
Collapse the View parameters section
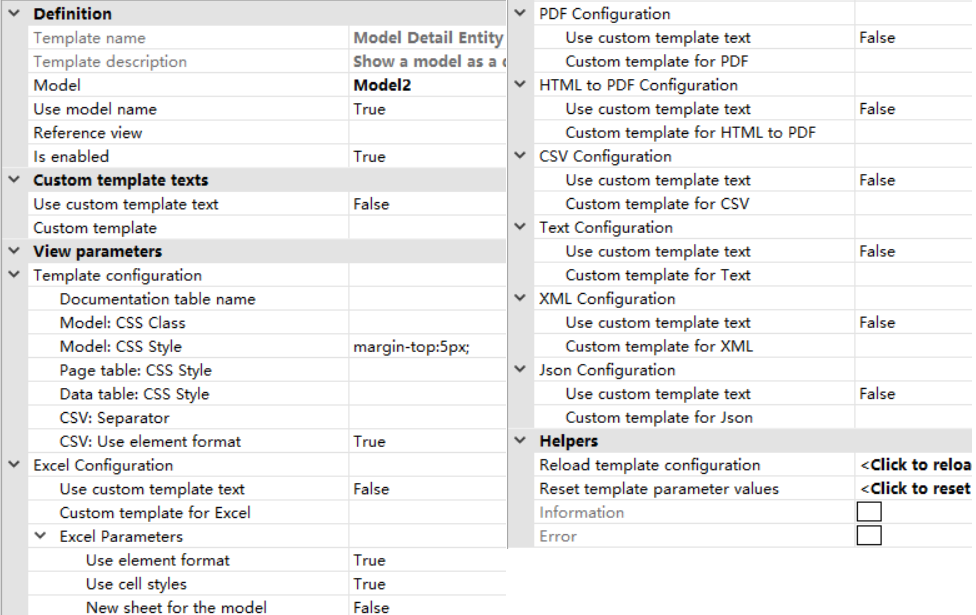(14, 251)
